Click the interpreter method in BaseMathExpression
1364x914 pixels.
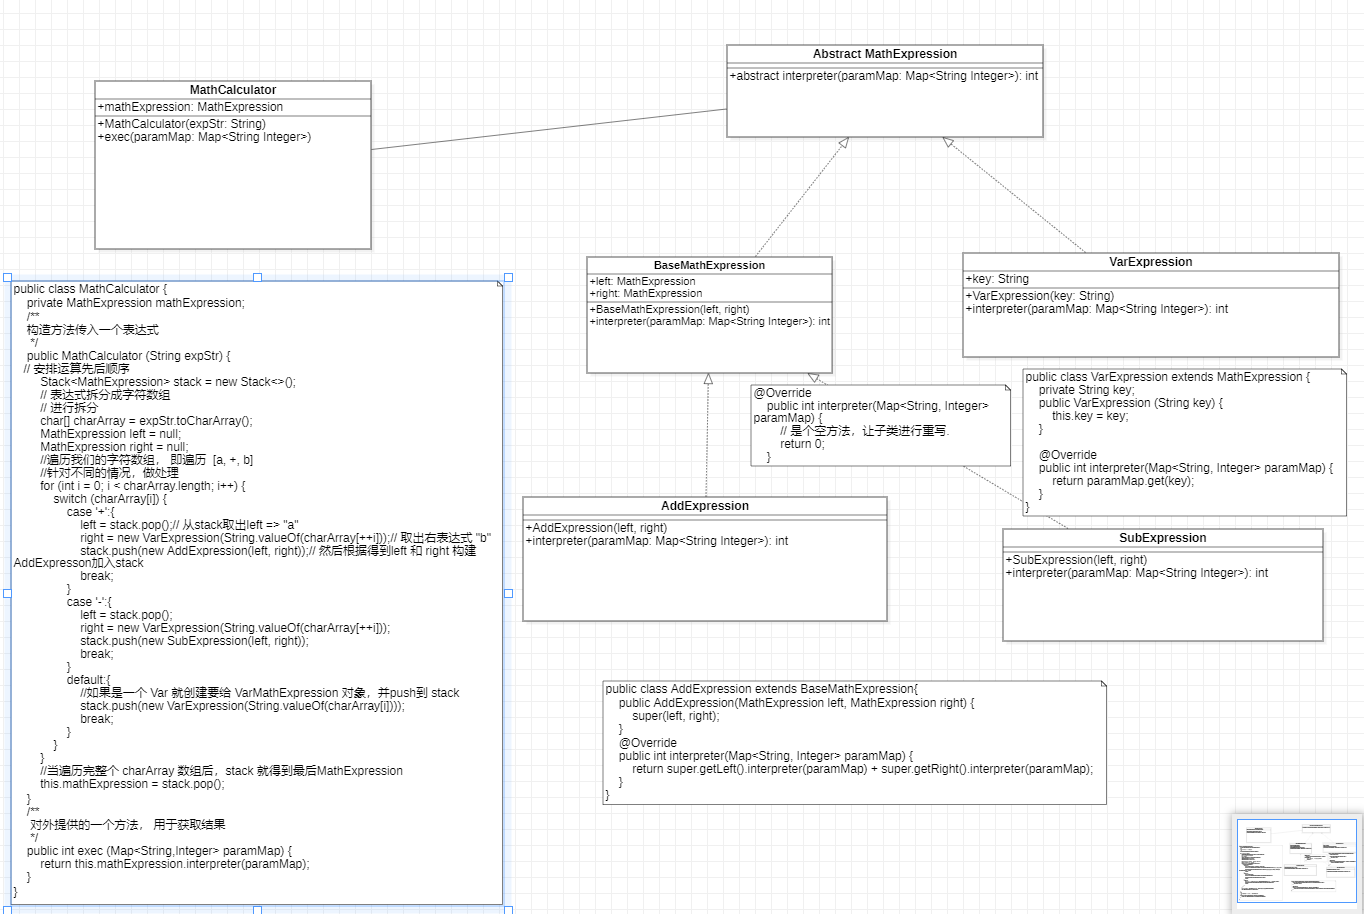point(710,321)
